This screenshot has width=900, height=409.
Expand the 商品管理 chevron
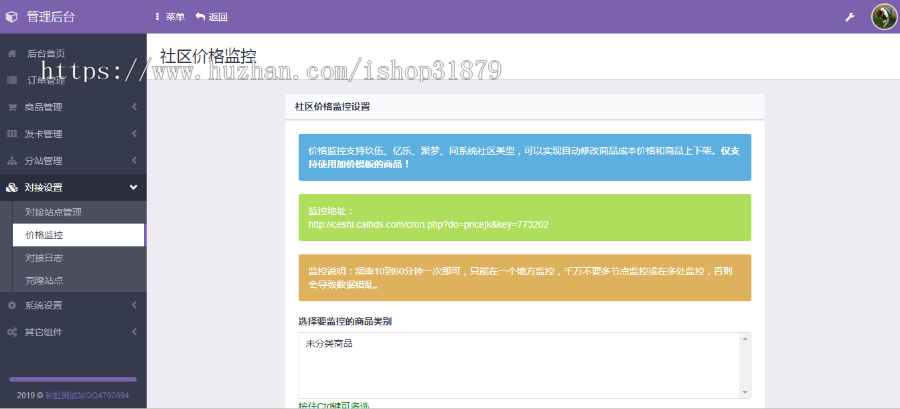(x=134, y=107)
